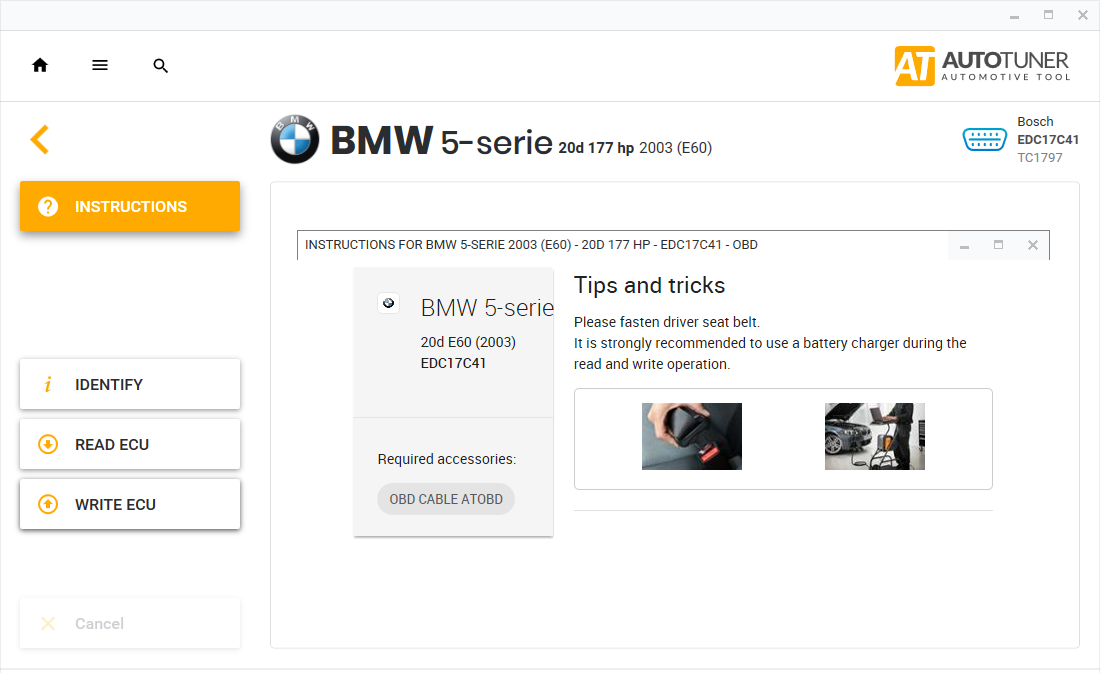Open the battery charger thumbnail image
The width and height of the screenshot is (1100, 673).
pyautogui.click(x=874, y=436)
